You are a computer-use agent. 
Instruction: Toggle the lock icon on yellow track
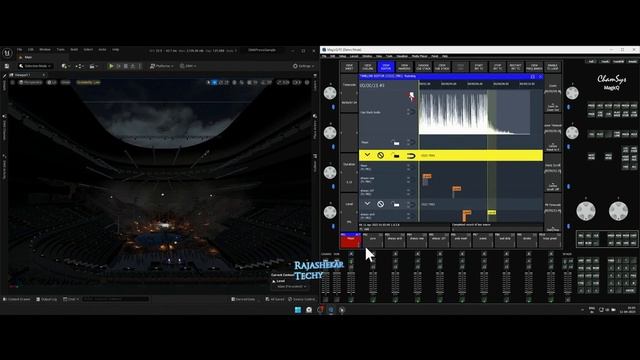tap(395, 155)
